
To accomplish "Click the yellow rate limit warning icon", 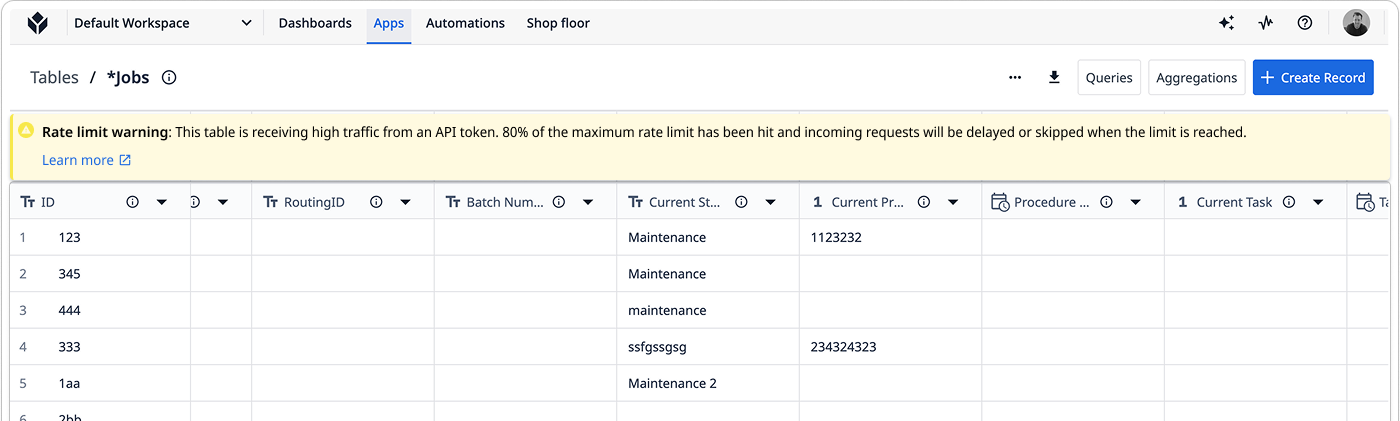I will (26, 131).
